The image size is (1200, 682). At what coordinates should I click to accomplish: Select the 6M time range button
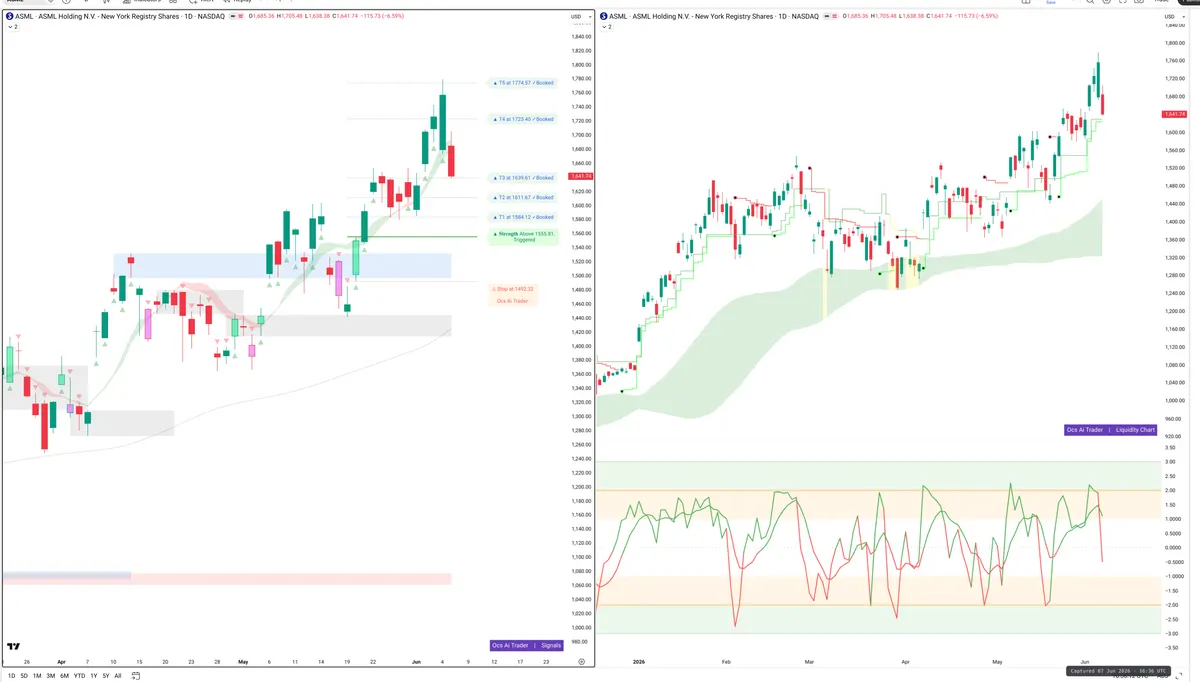click(64, 676)
